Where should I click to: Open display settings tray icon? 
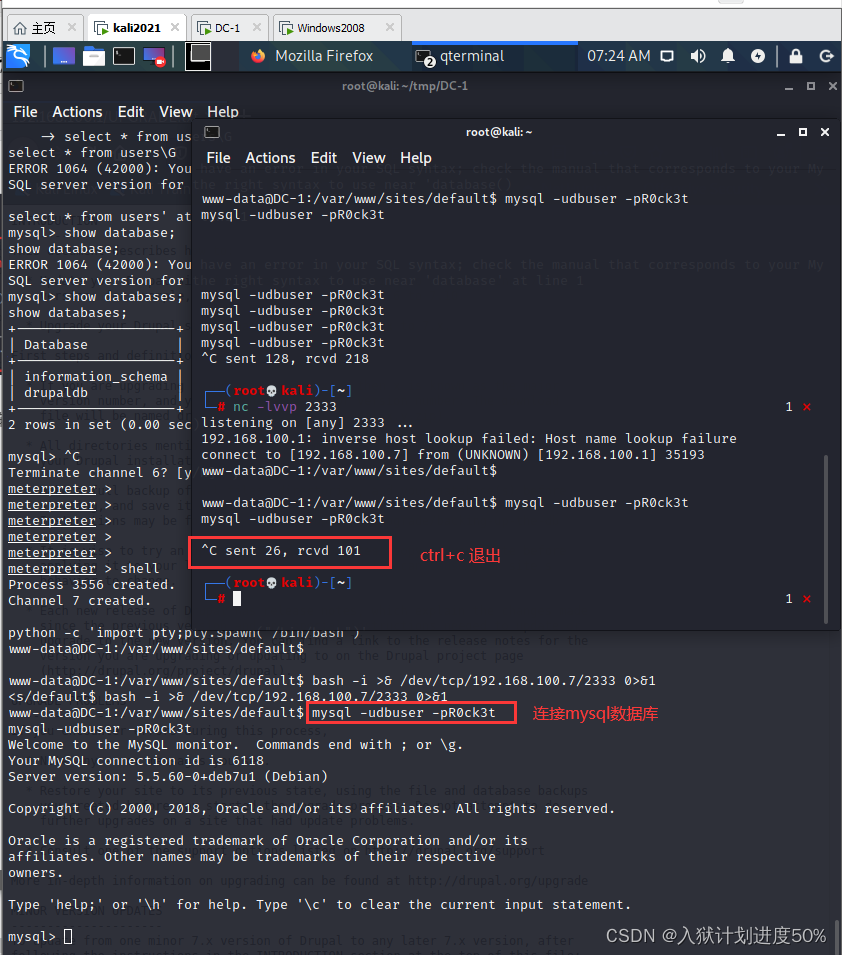click(x=667, y=56)
